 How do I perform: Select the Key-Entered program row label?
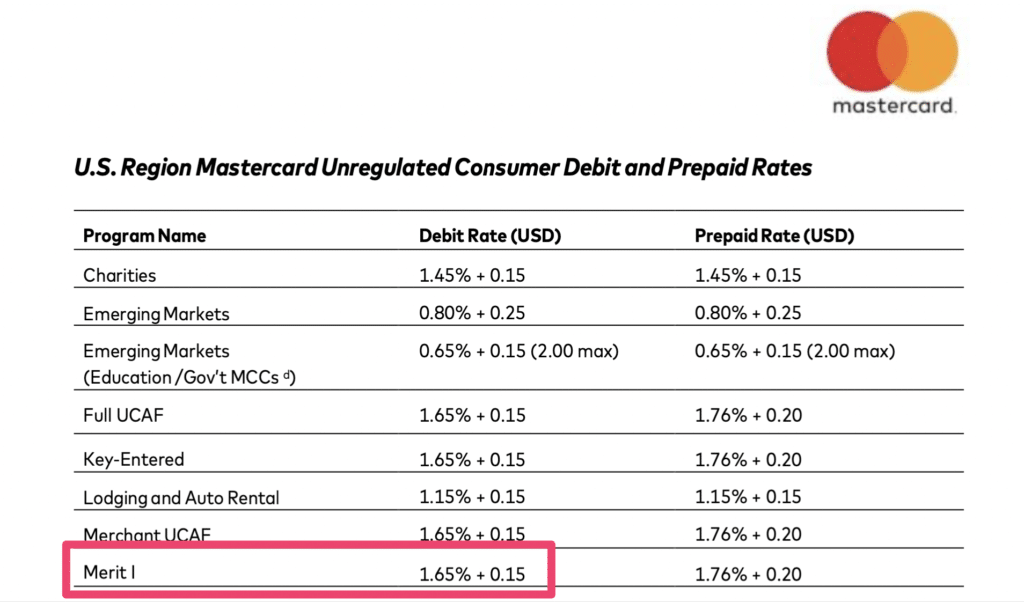point(134,460)
